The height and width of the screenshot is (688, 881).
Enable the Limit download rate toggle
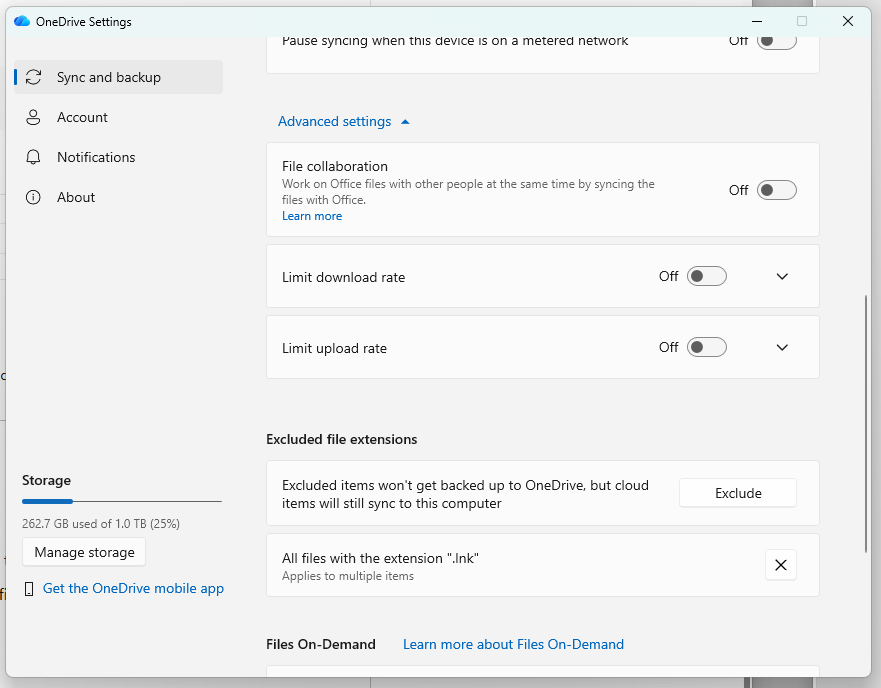pyautogui.click(x=706, y=276)
